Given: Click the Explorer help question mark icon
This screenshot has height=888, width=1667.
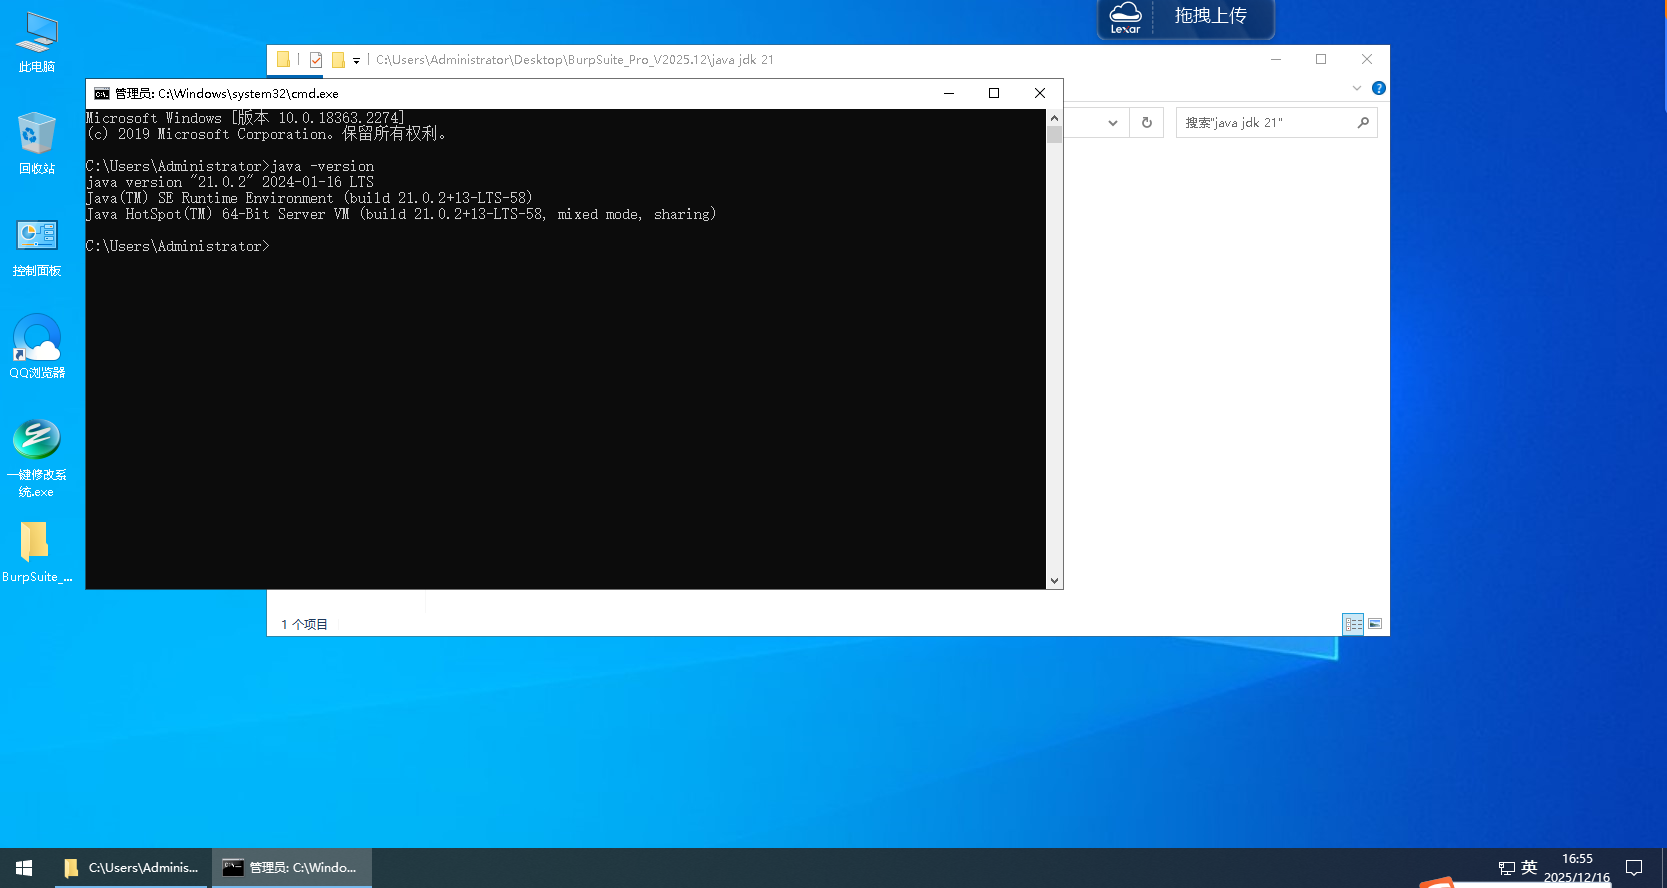Looking at the screenshot, I should coord(1379,88).
